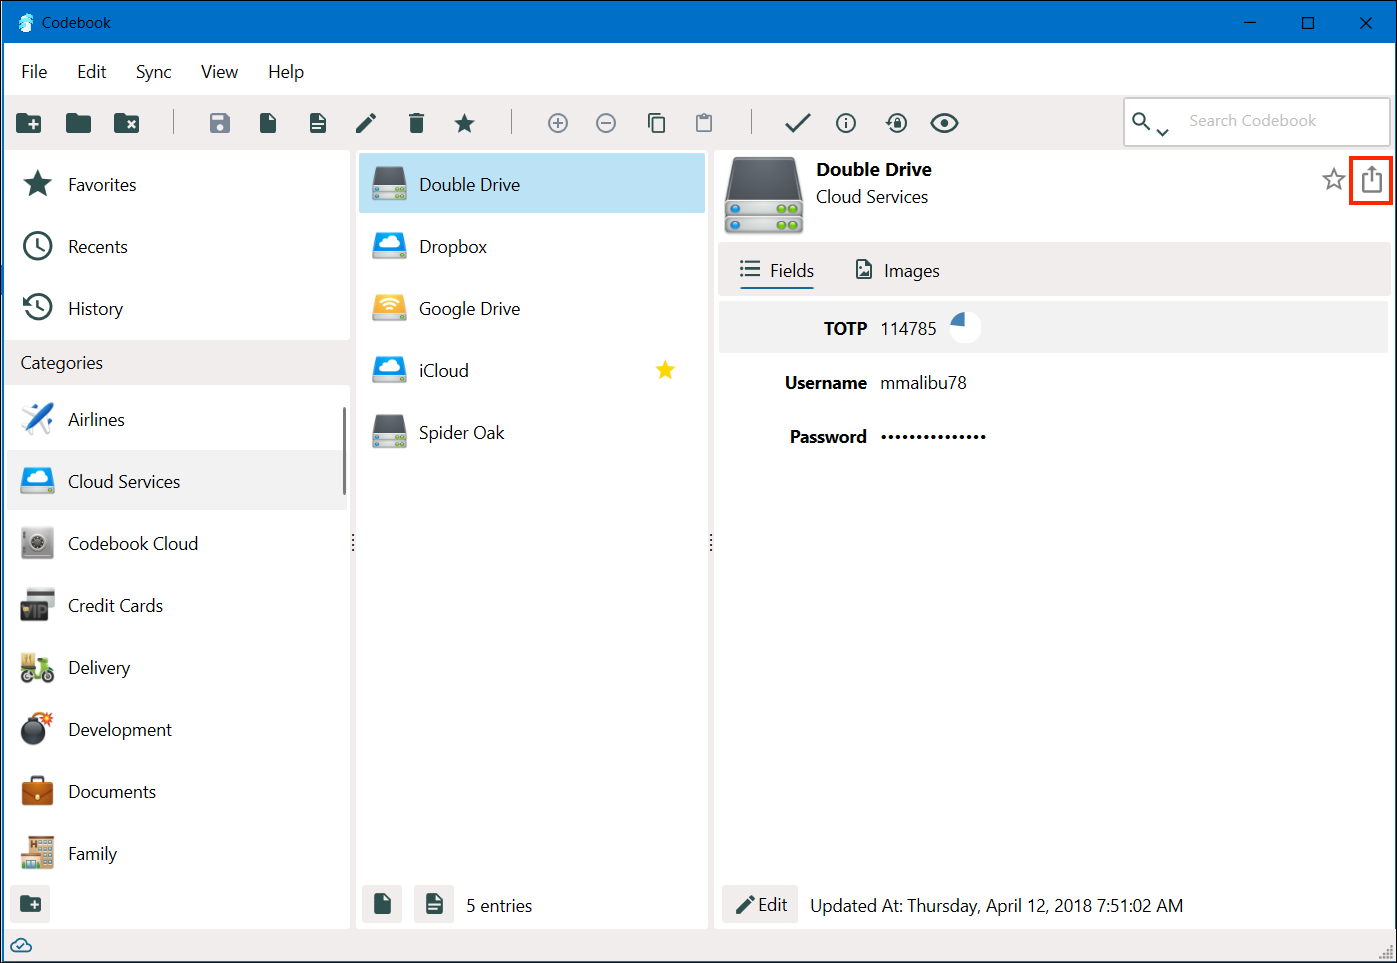Open the share icon for Double Drive
Viewport: 1397px width, 963px height.
tap(1371, 180)
